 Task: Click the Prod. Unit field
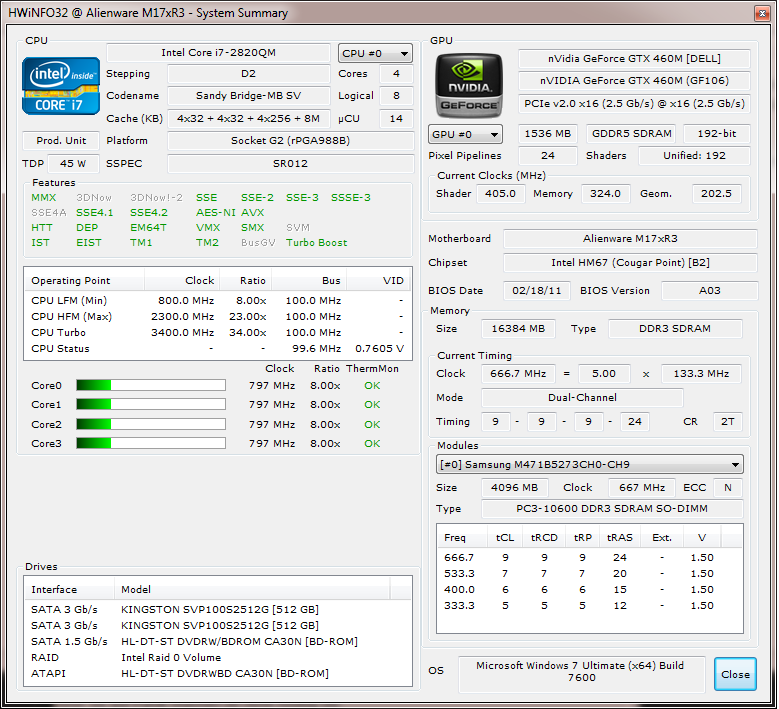point(61,141)
